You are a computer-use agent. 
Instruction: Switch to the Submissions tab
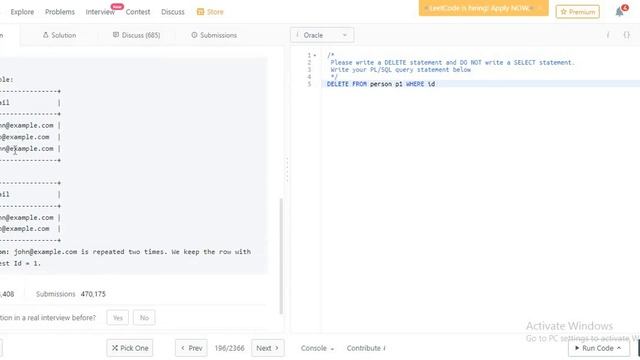[214, 35]
